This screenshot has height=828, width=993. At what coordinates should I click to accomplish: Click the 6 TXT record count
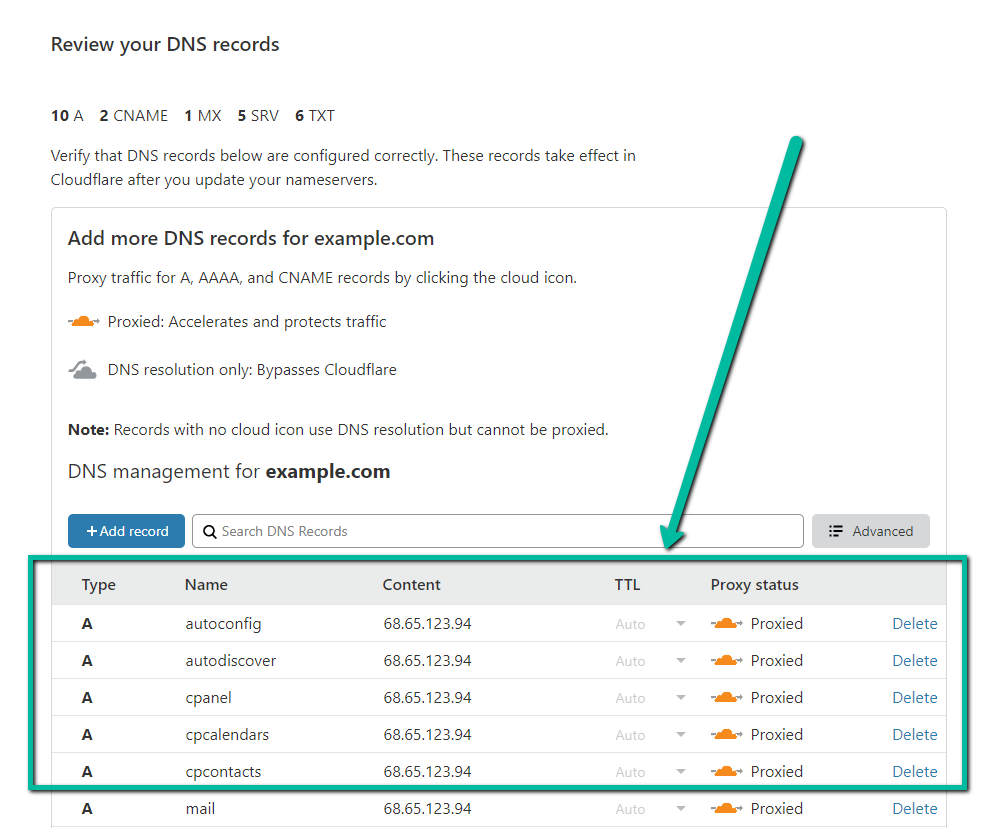click(315, 116)
